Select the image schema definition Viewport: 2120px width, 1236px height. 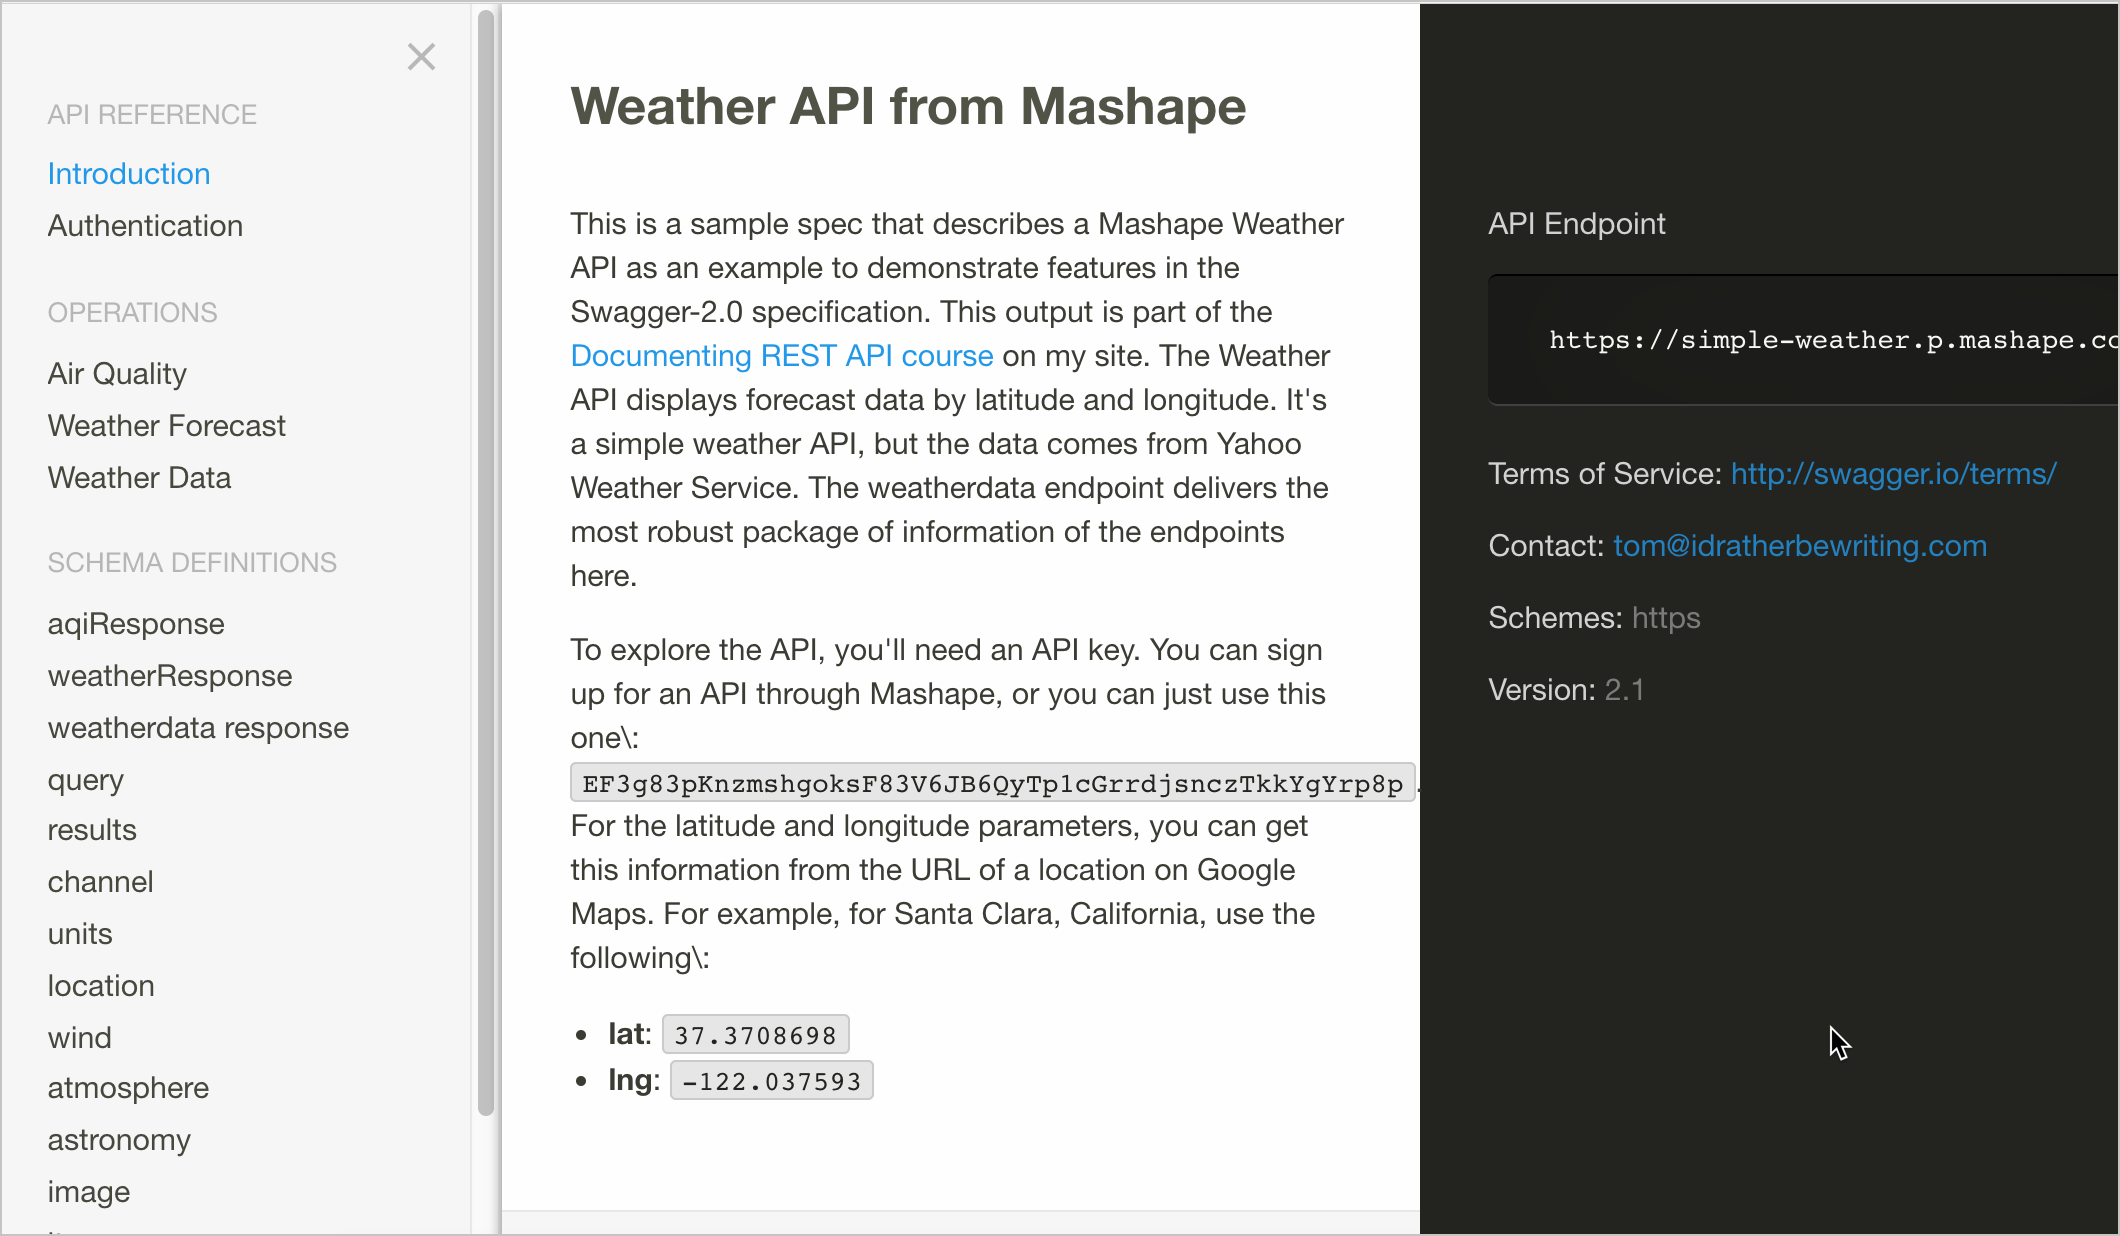[89, 1192]
